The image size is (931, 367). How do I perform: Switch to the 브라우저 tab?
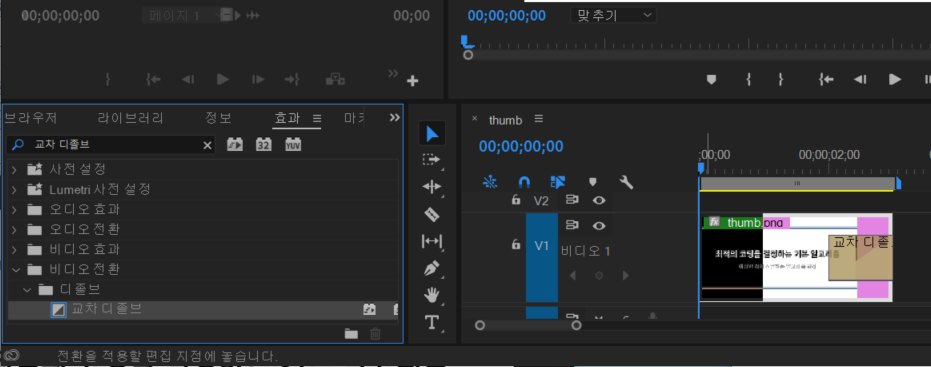tap(30, 118)
